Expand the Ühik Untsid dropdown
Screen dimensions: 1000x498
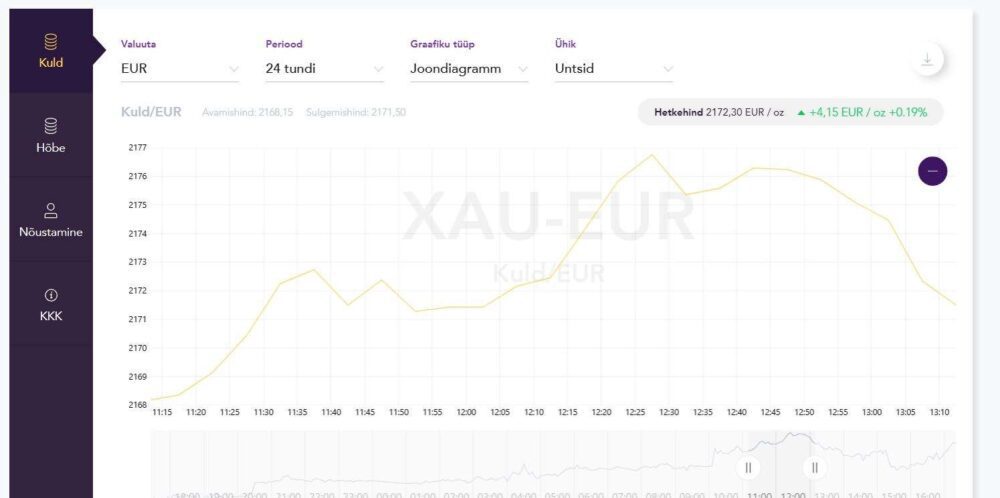pos(614,69)
